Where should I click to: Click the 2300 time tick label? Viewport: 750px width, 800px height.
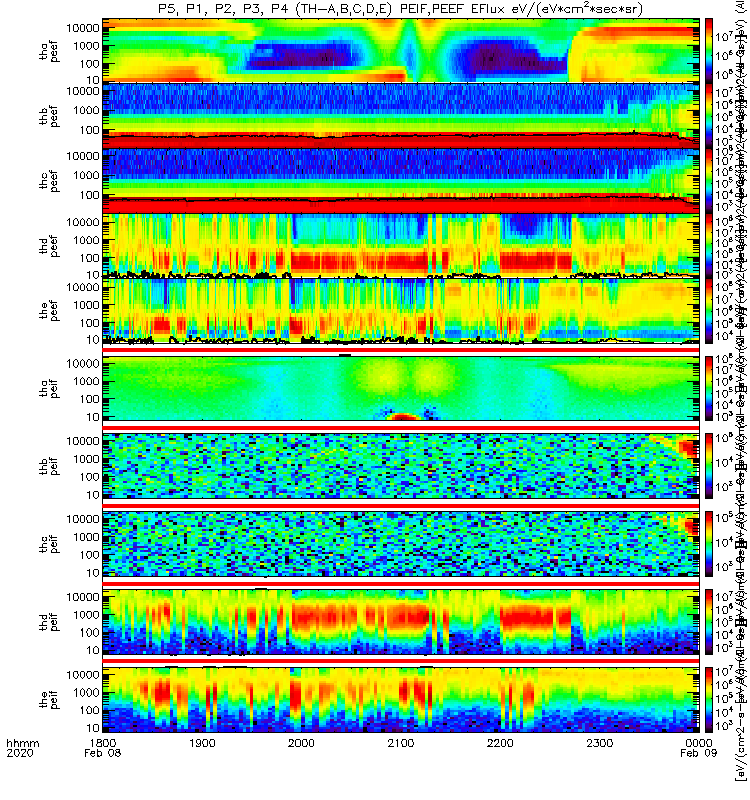pos(599,743)
